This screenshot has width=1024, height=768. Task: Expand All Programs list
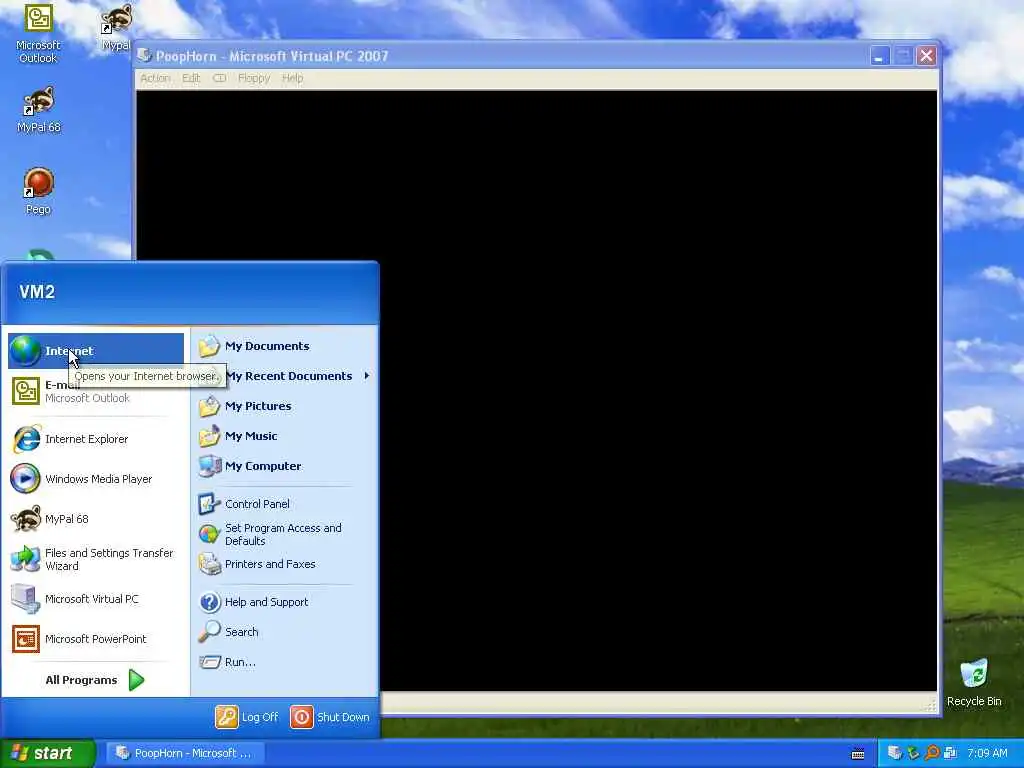[95, 680]
